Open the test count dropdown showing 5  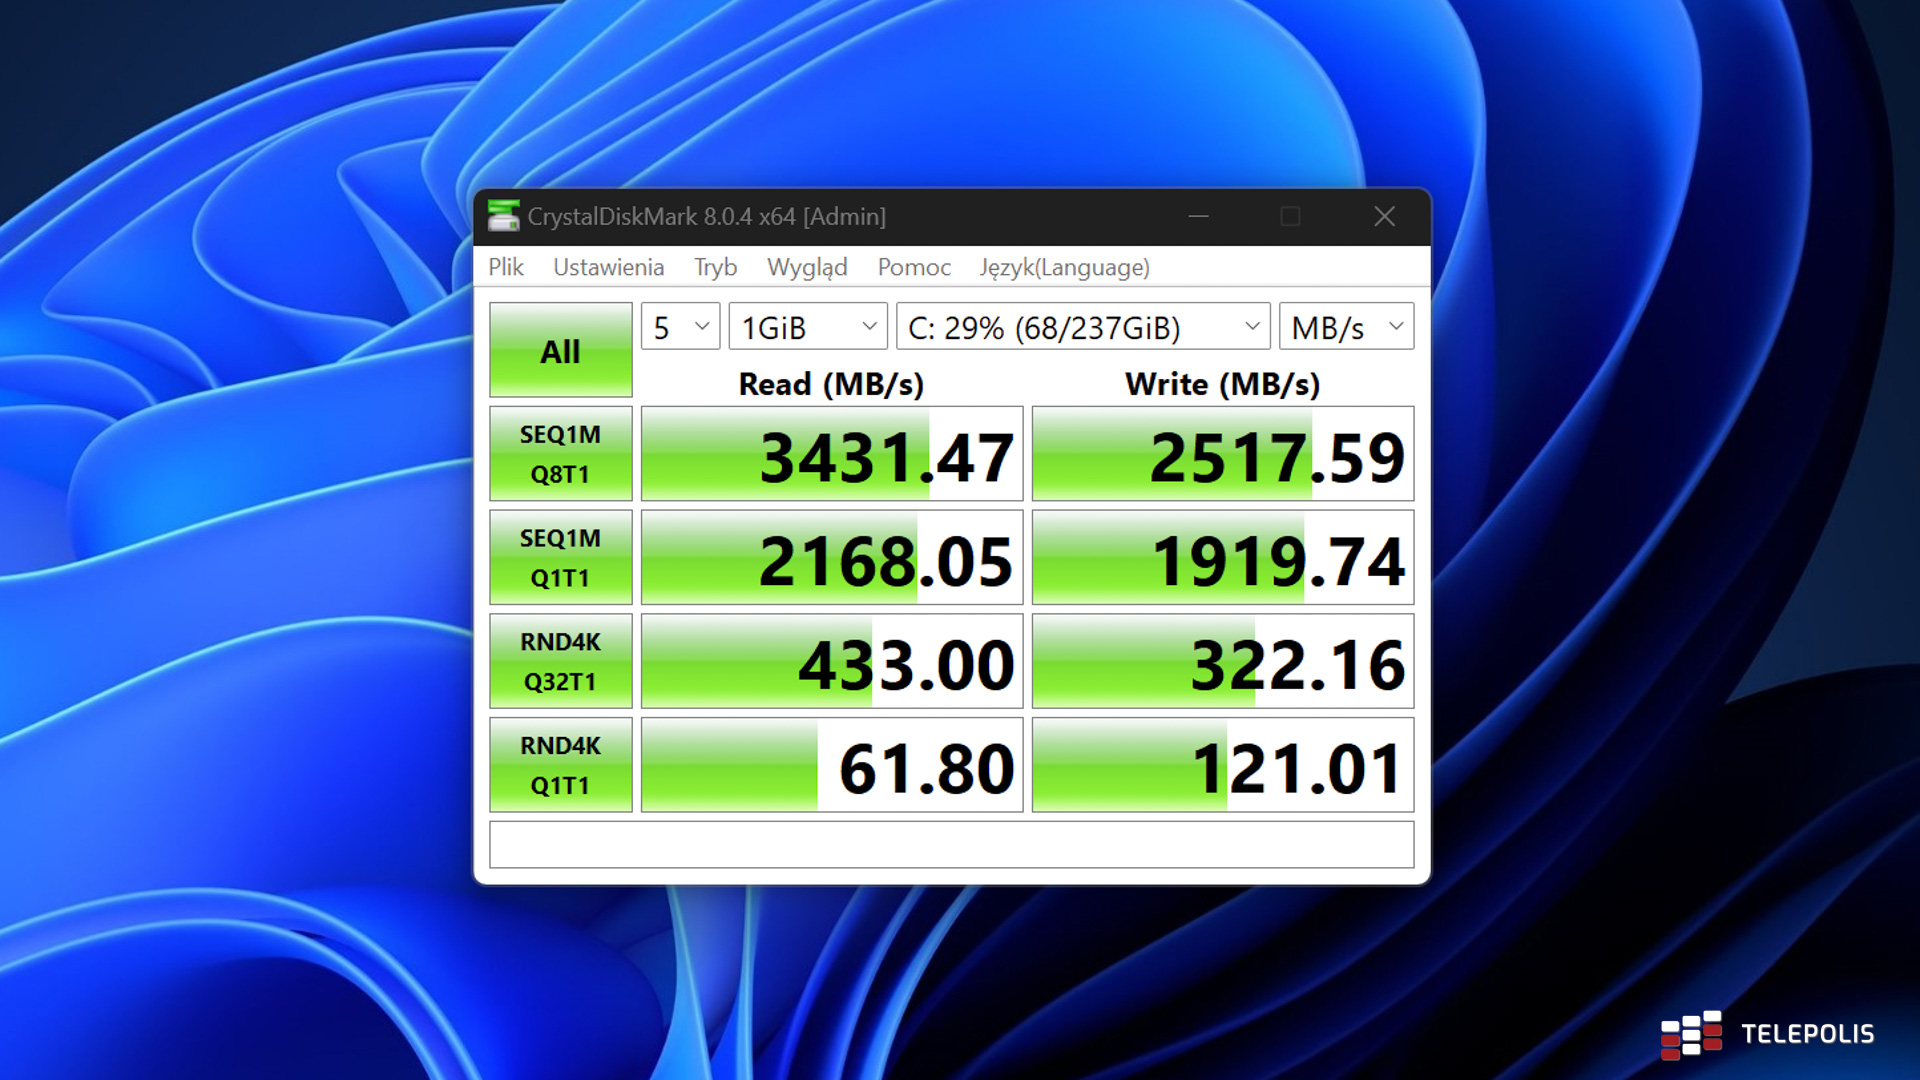[x=680, y=327]
